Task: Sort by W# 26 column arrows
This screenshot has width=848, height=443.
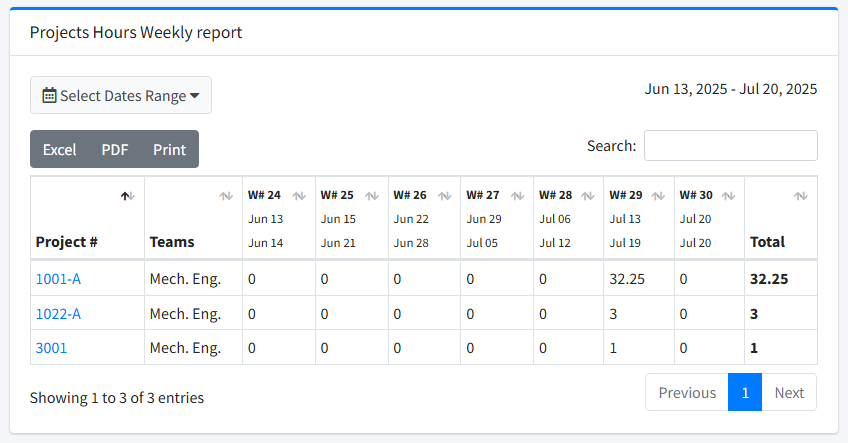Action: [444, 196]
